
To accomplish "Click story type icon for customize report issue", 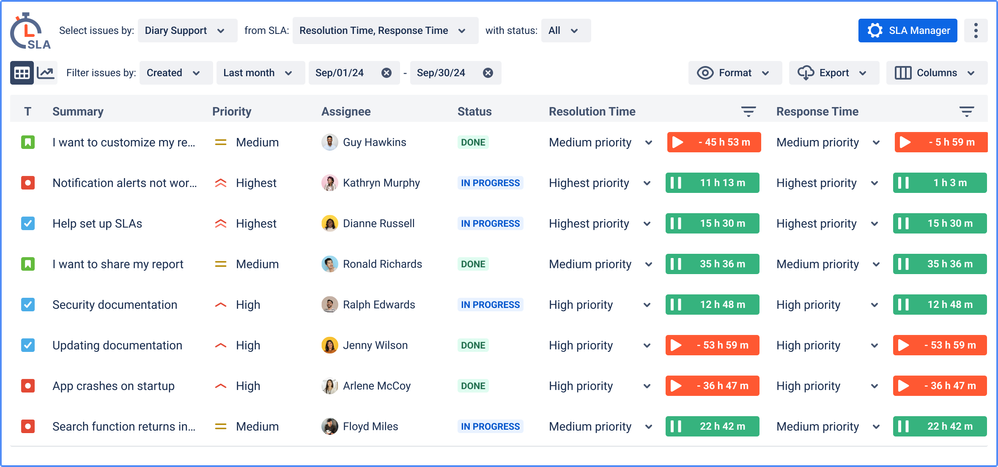I will click(27, 143).
